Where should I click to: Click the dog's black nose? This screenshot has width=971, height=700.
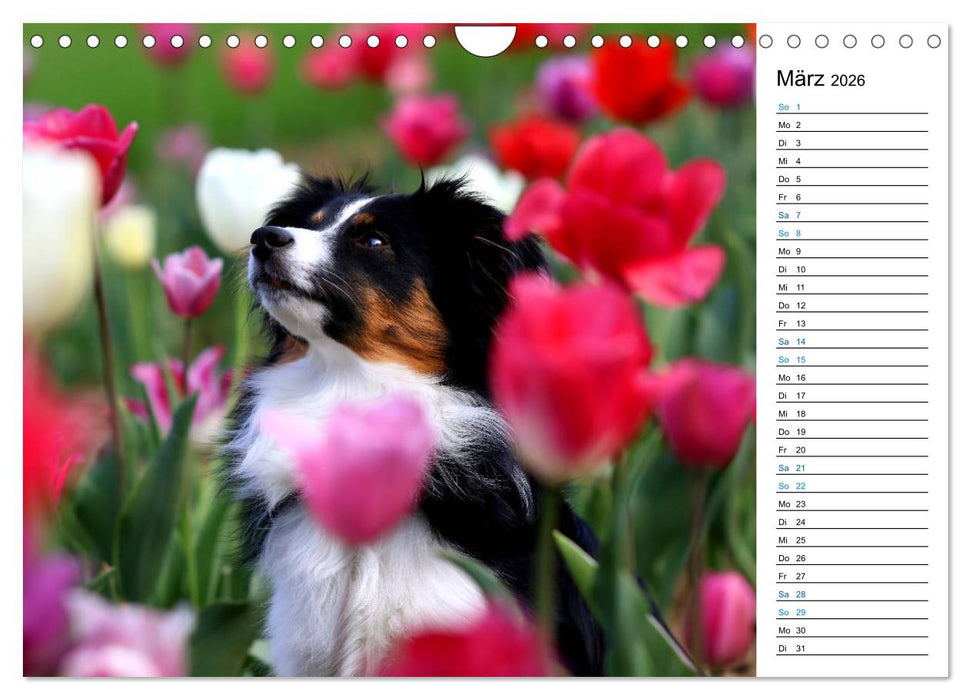point(270,237)
